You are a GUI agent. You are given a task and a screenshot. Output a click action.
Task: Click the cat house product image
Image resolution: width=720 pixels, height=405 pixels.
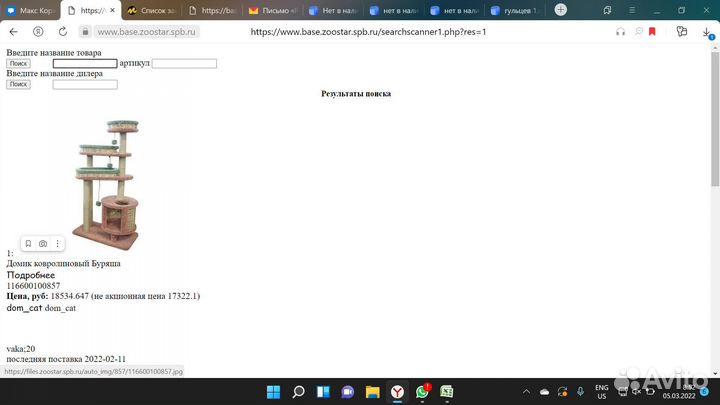tap(106, 183)
